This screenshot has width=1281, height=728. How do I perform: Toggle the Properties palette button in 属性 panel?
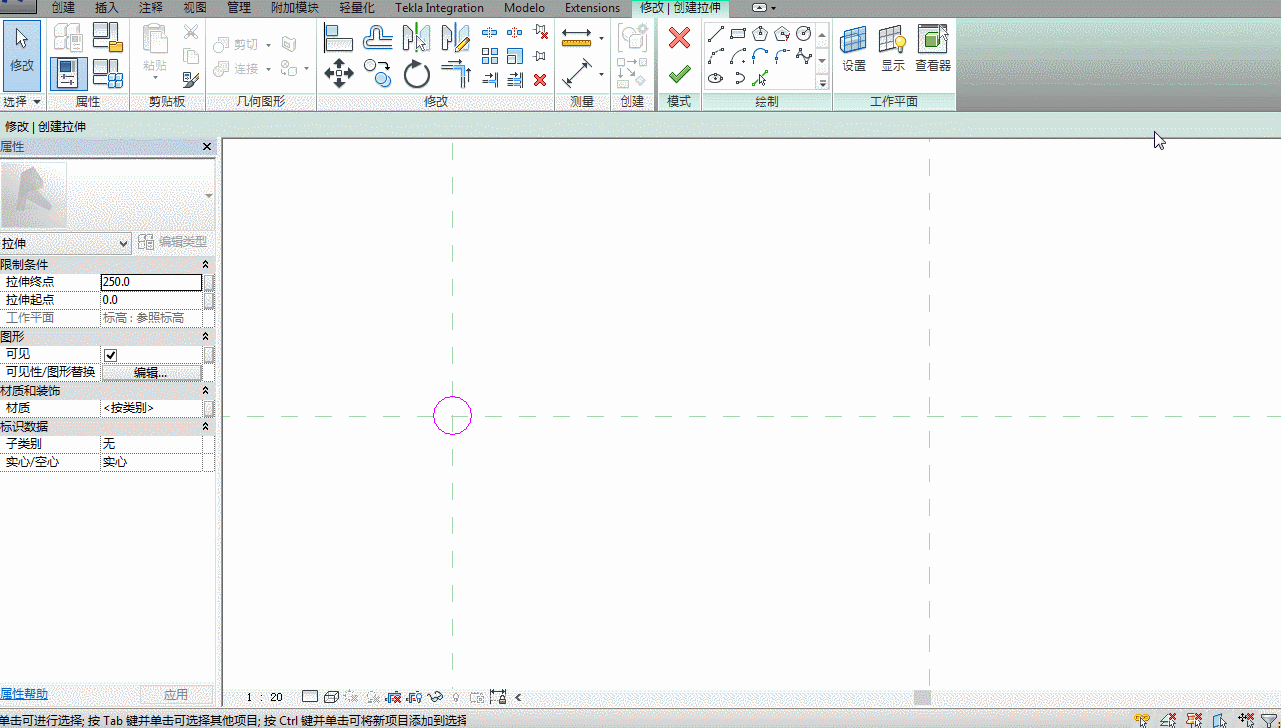[x=69, y=74]
